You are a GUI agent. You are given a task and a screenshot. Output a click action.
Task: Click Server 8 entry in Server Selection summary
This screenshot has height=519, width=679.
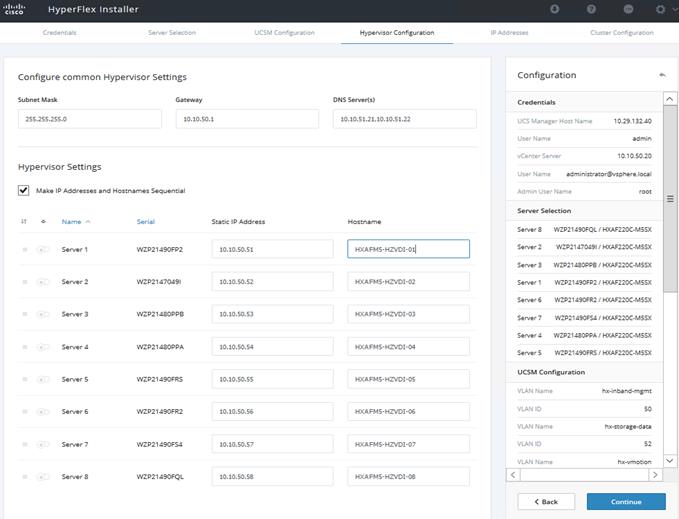[584, 229]
